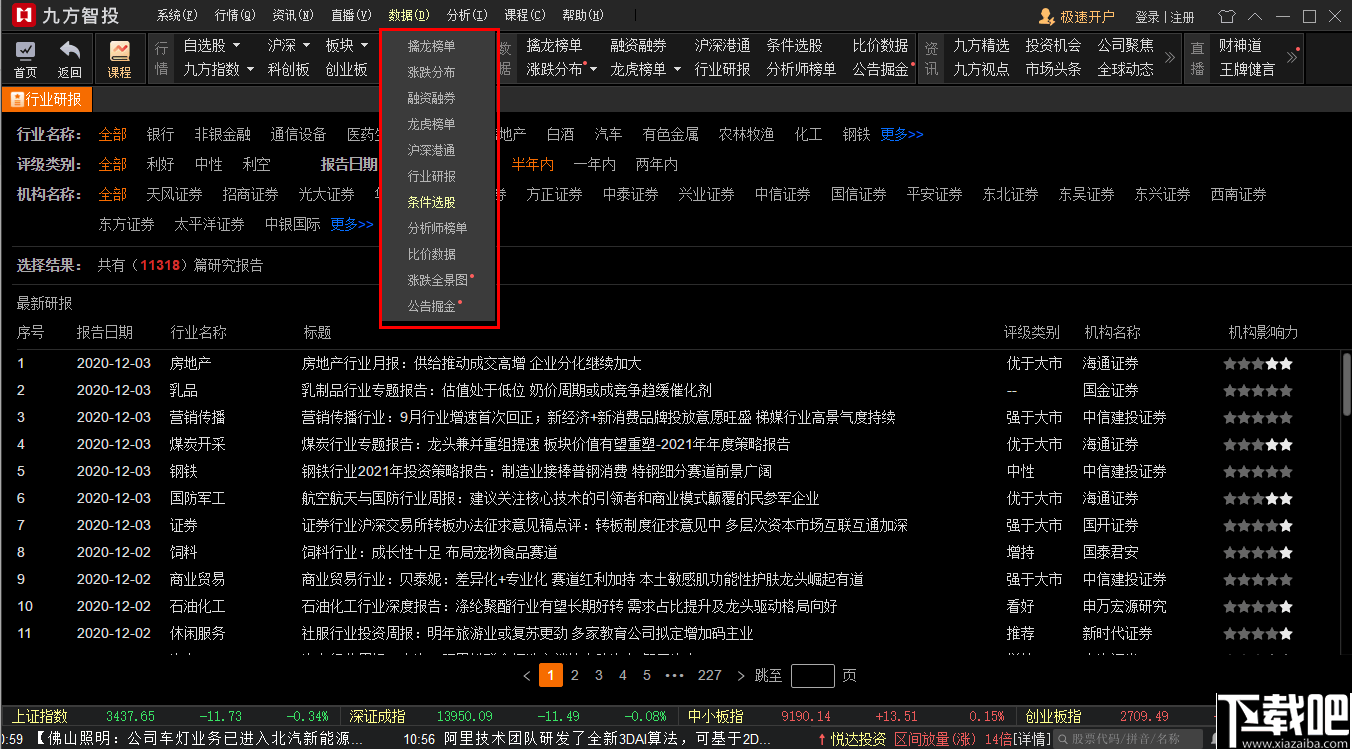Viewport: 1352px width, 749px height.
Task: Go to previous page arrow
Action: (x=527, y=676)
